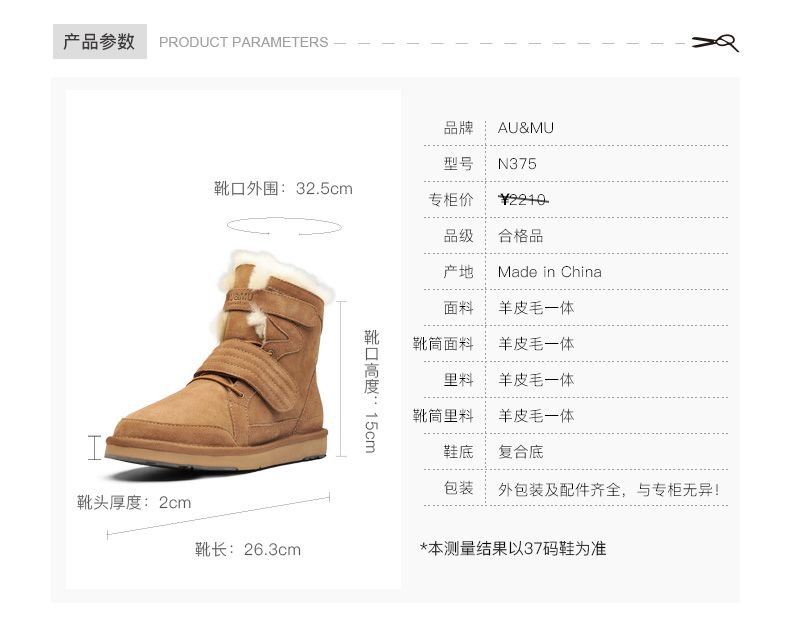Click the 靴筒面料 row label
This screenshot has width=790, height=620.
pyautogui.click(x=443, y=344)
